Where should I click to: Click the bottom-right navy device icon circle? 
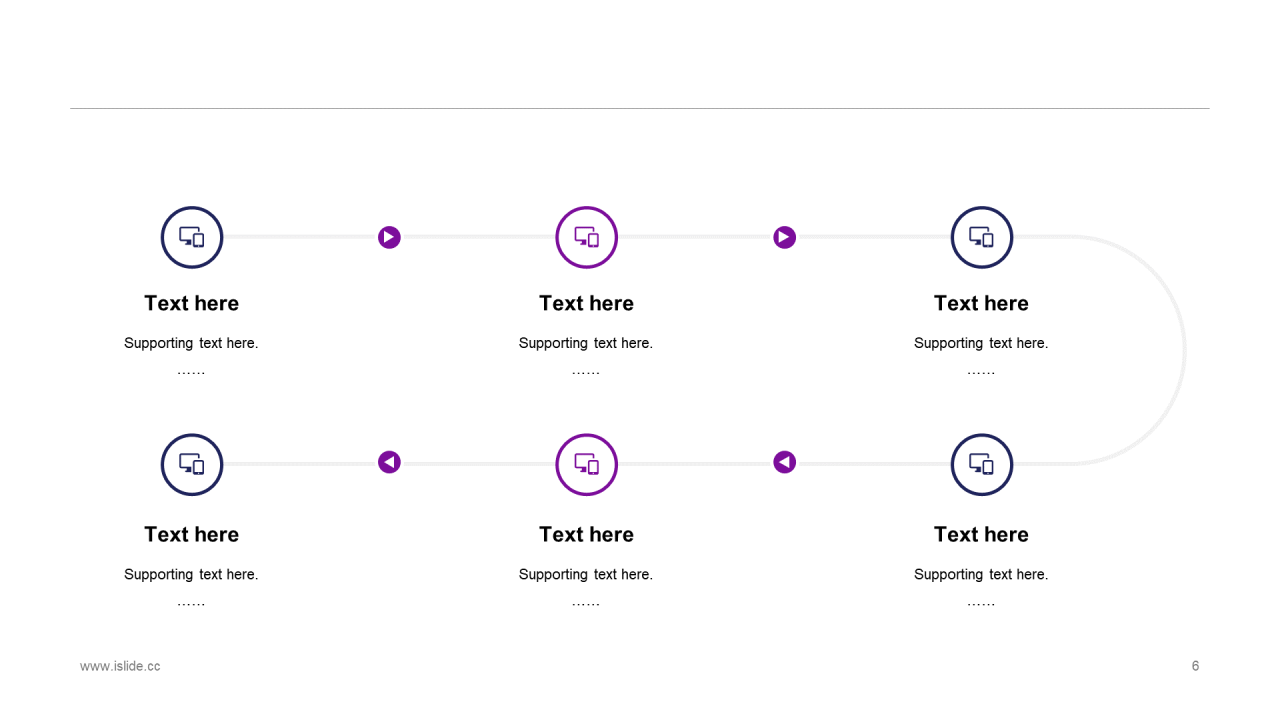982,464
